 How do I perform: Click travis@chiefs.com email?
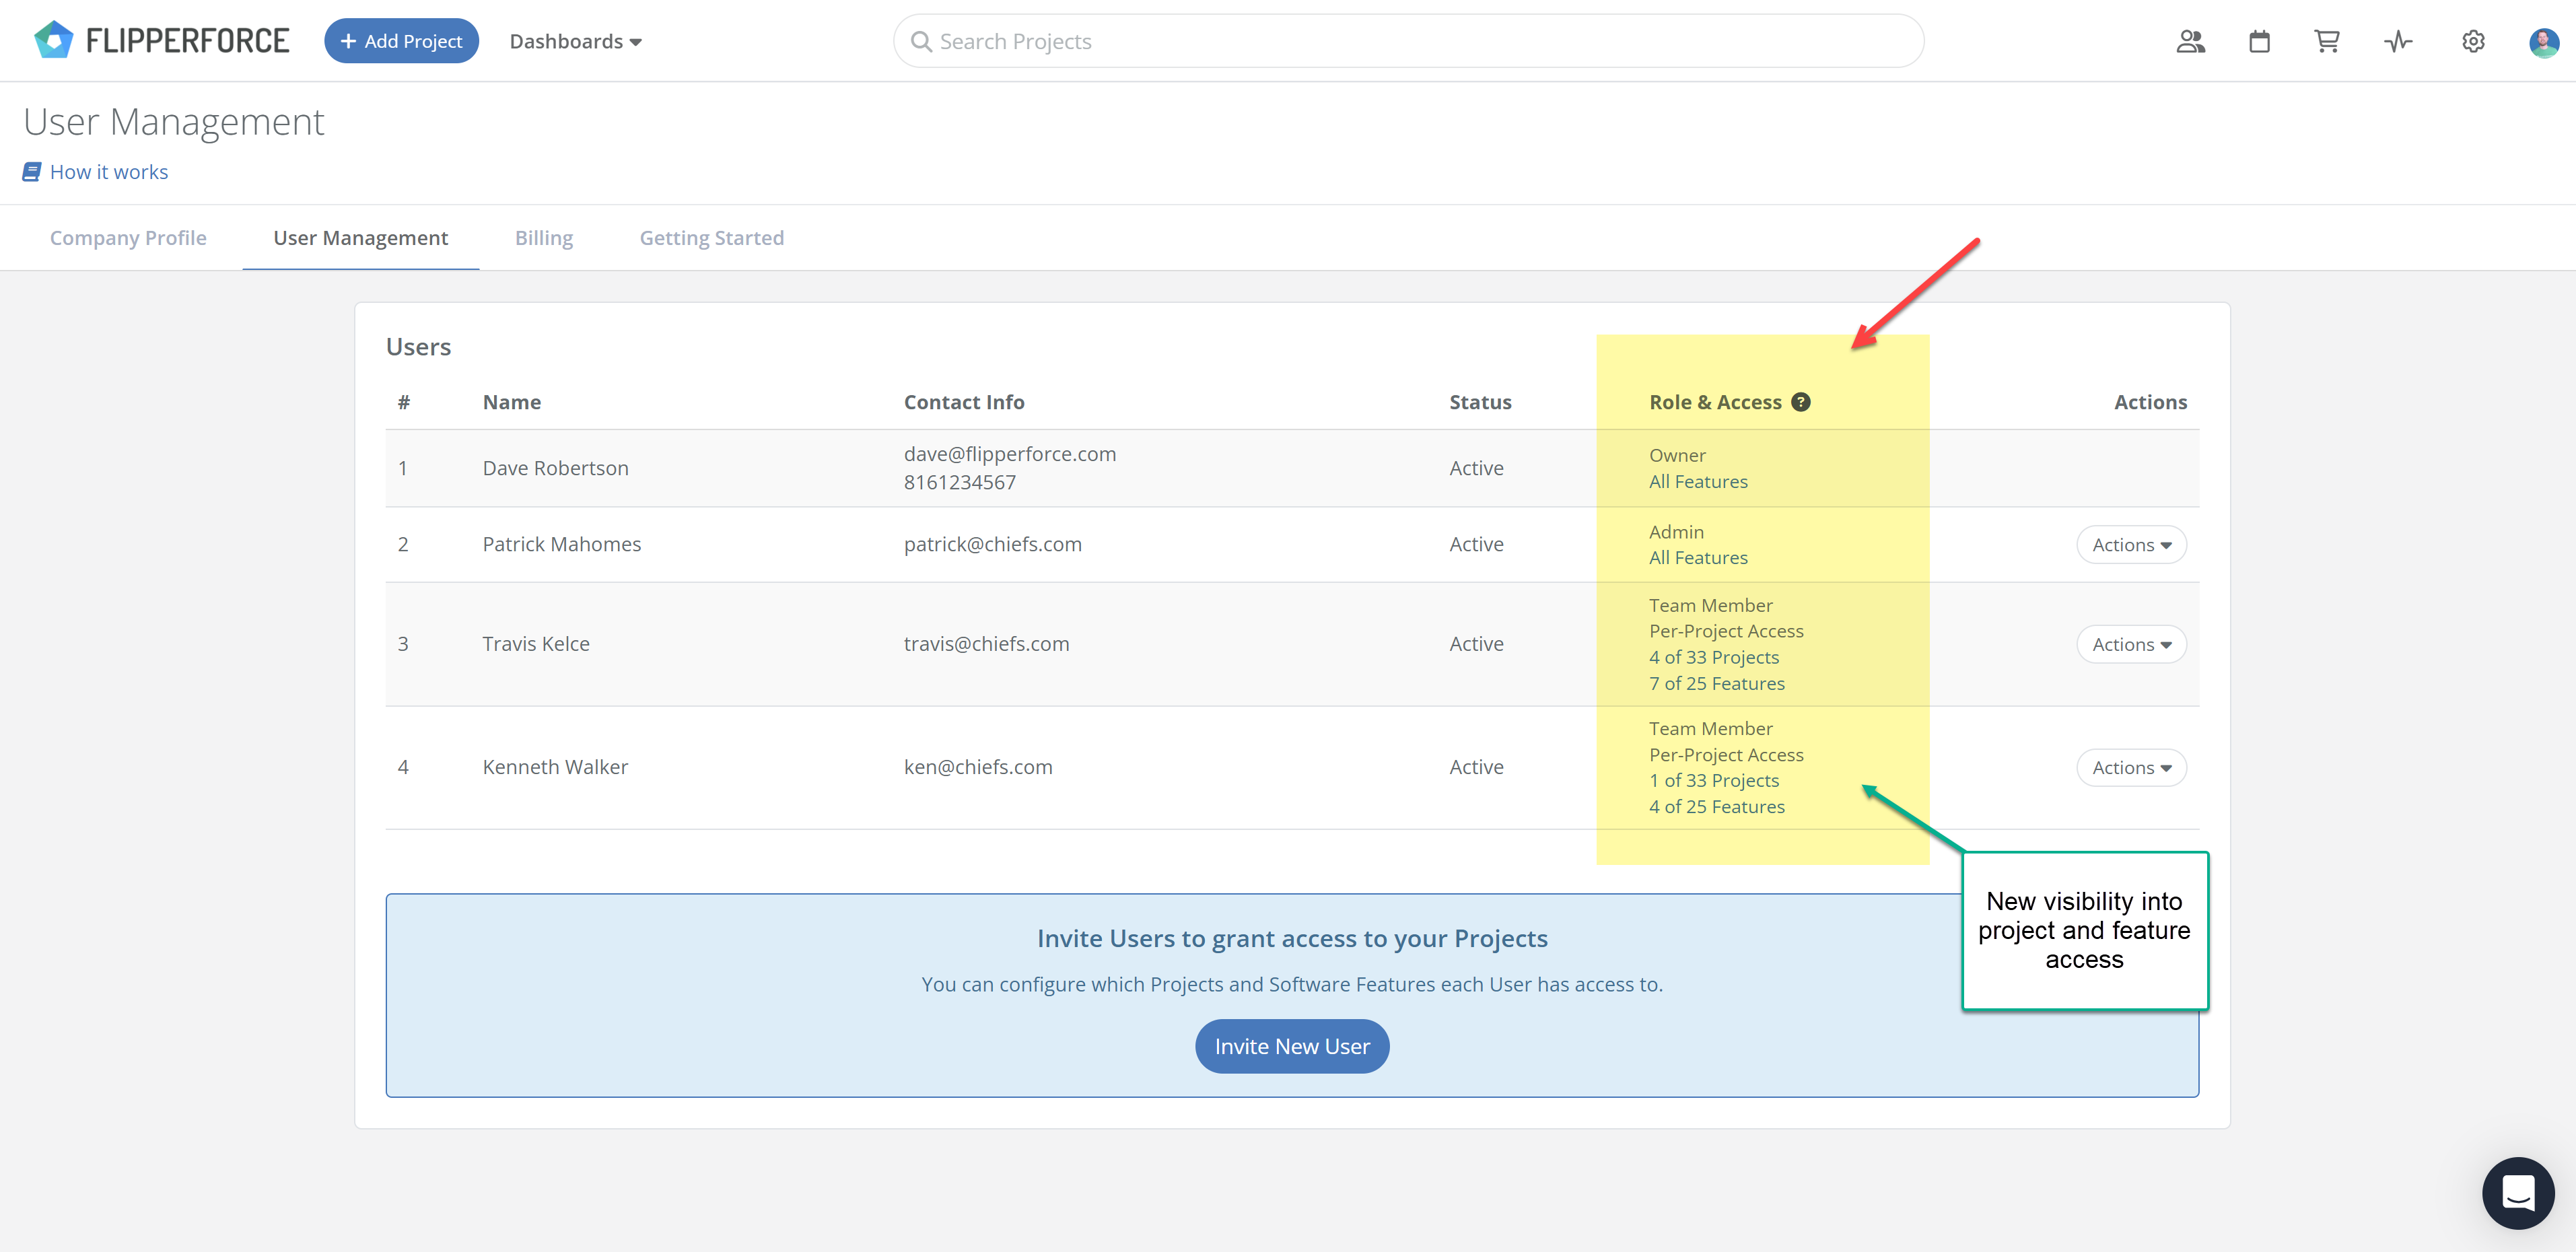[987, 644]
